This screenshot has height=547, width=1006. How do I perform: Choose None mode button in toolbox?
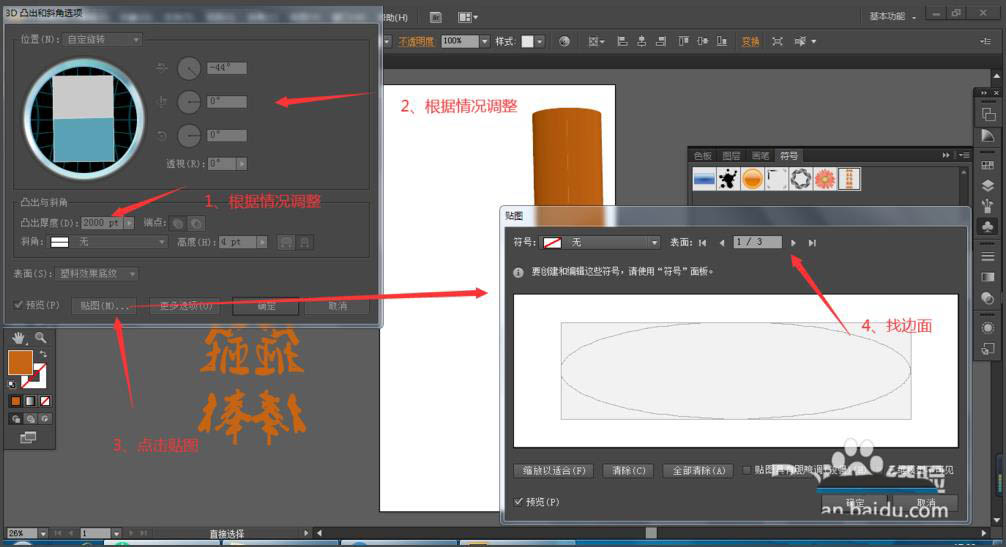(x=45, y=401)
